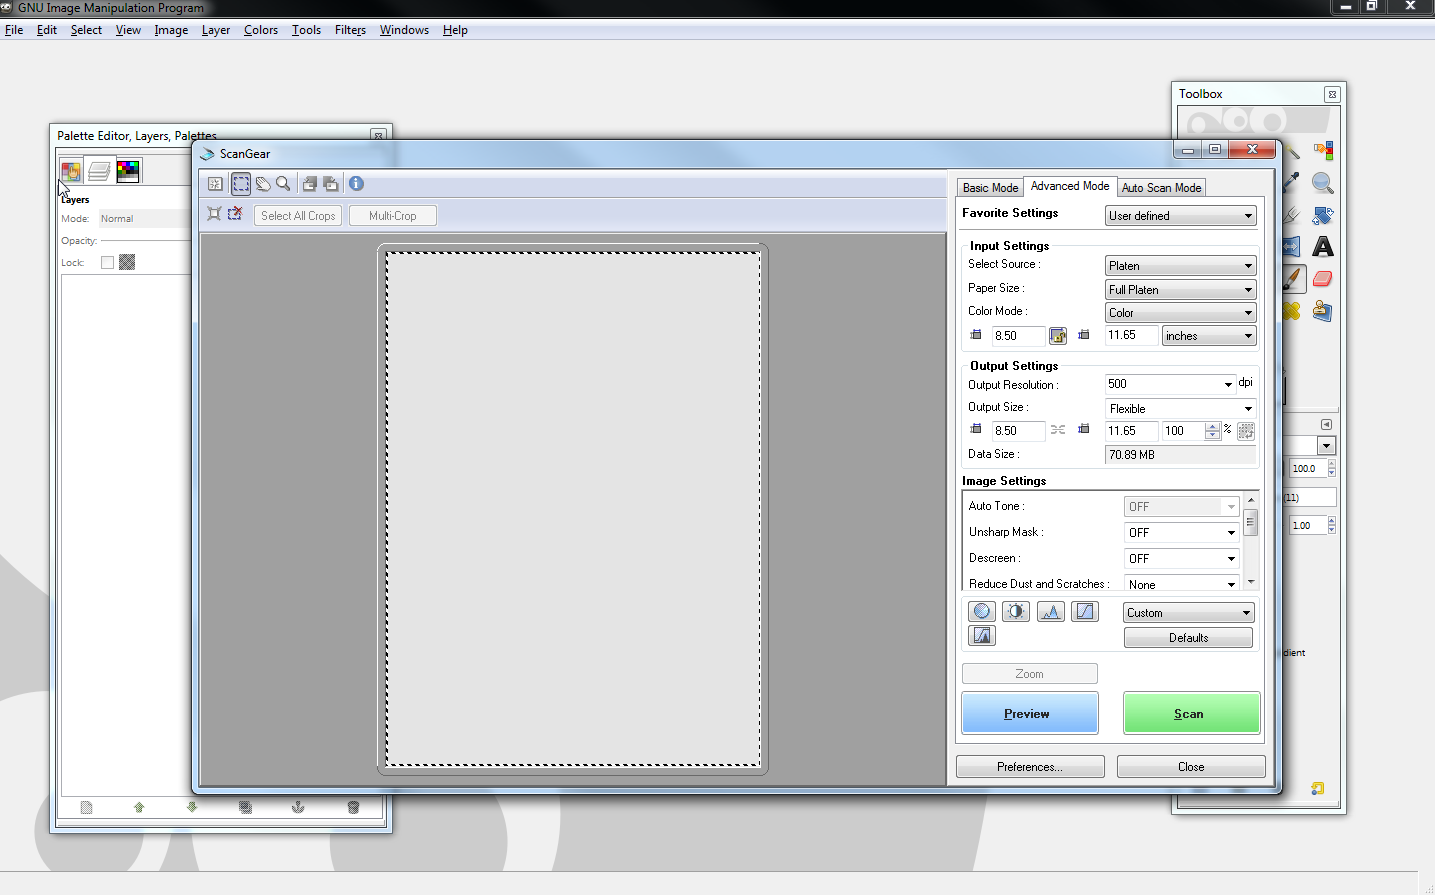This screenshot has width=1435, height=895.
Task: Switch to the Basic Mode tab
Action: (990, 188)
